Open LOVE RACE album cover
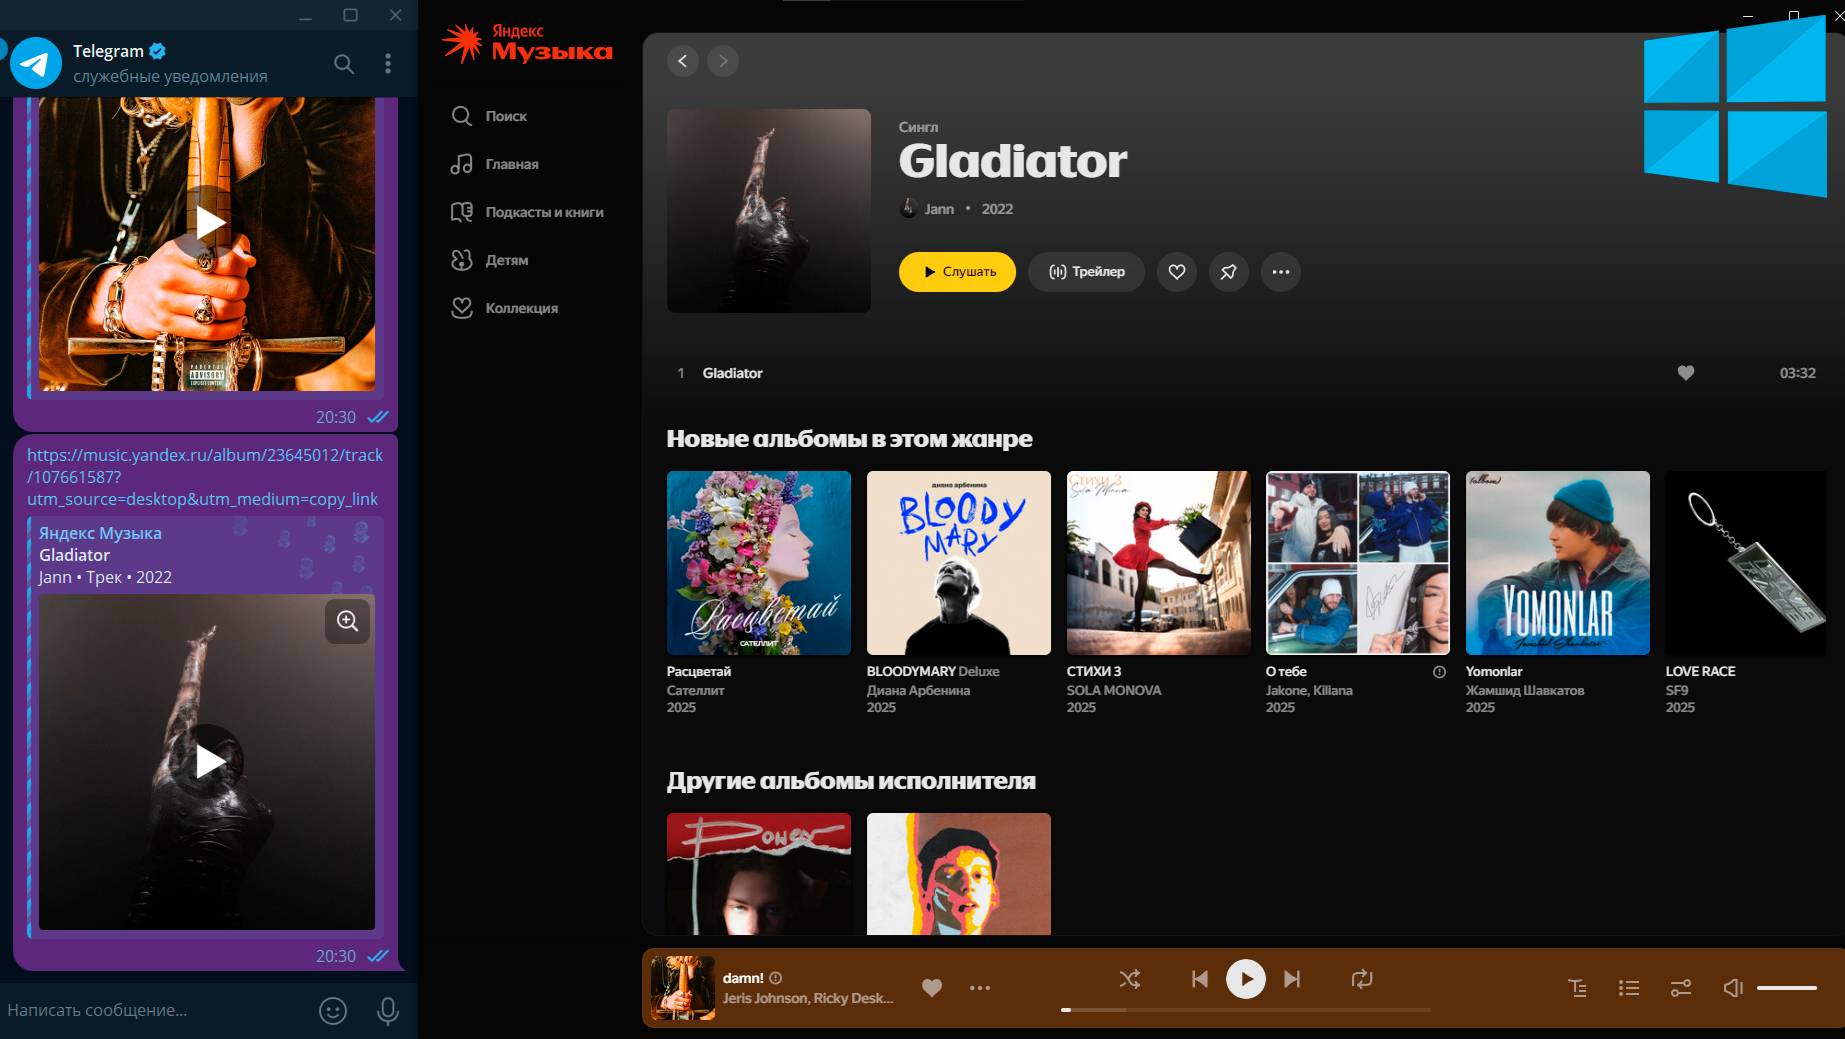This screenshot has height=1039, width=1845. click(1746, 563)
